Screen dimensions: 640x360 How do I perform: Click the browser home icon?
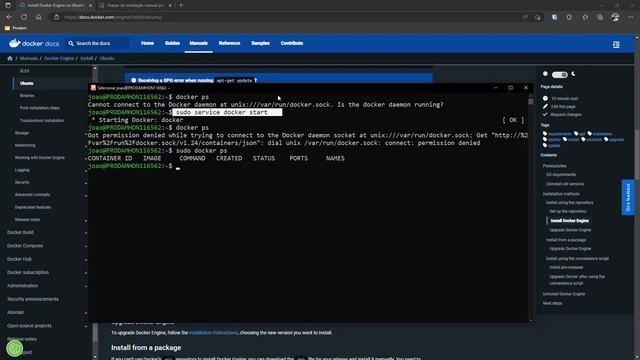[x=38, y=17]
